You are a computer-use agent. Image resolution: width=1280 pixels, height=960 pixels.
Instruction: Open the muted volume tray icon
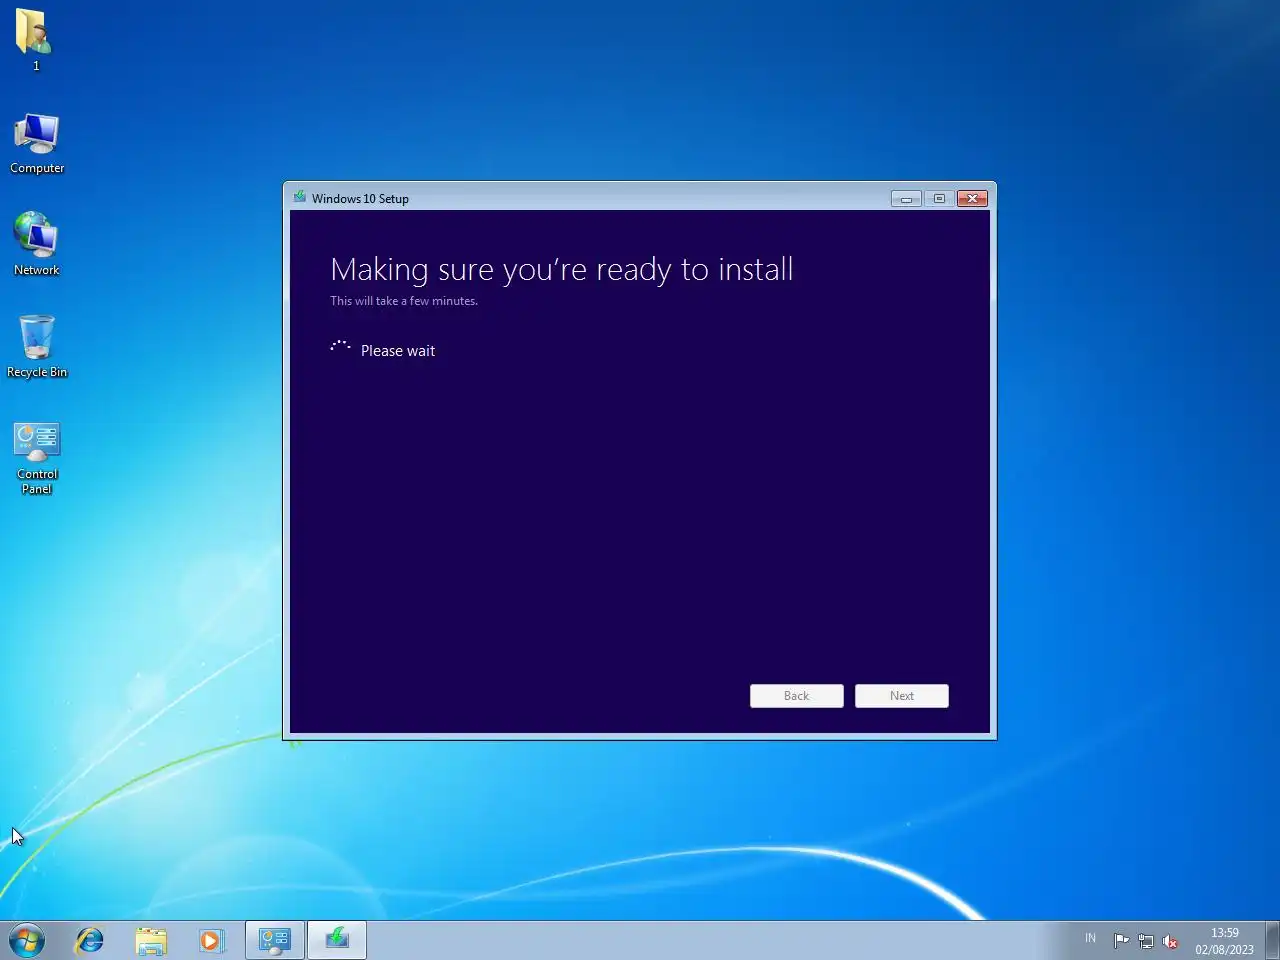tap(1170, 940)
